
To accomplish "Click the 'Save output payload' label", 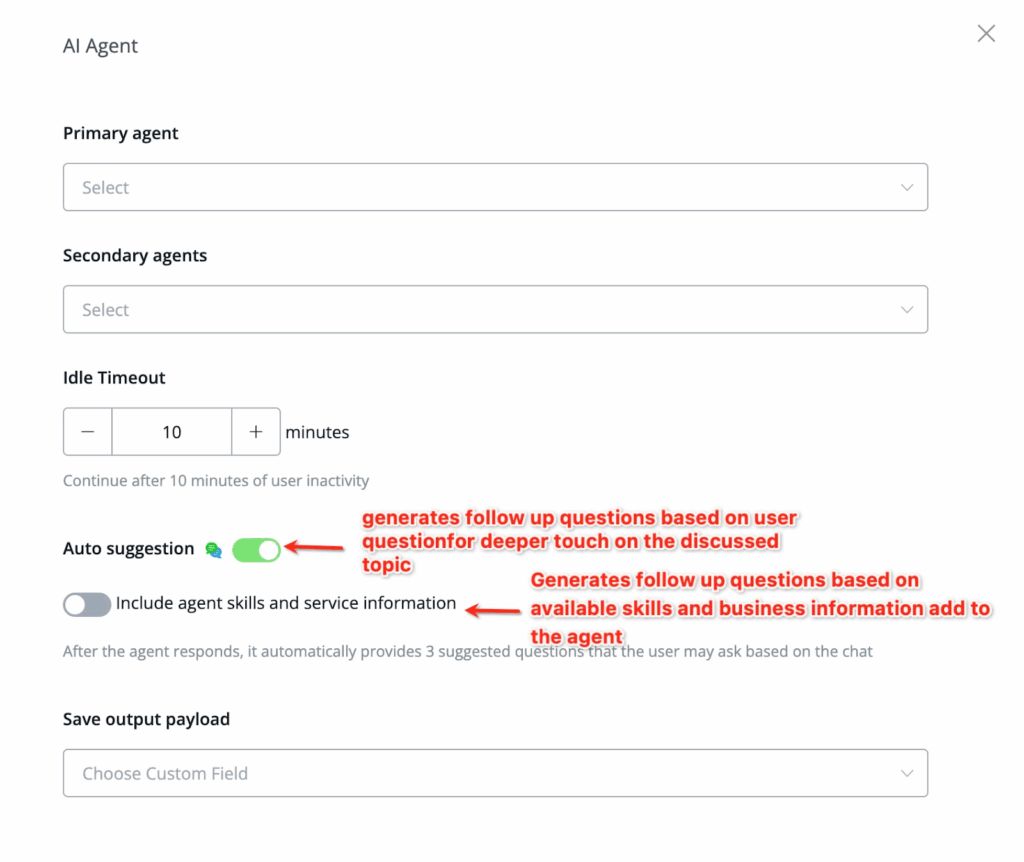I will coord(146,719).
